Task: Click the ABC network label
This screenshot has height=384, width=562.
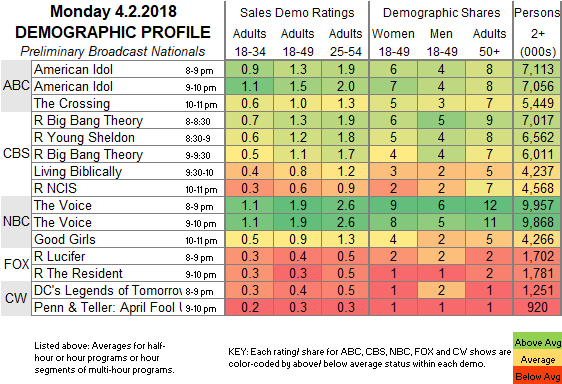Action: tap(16, 86)
